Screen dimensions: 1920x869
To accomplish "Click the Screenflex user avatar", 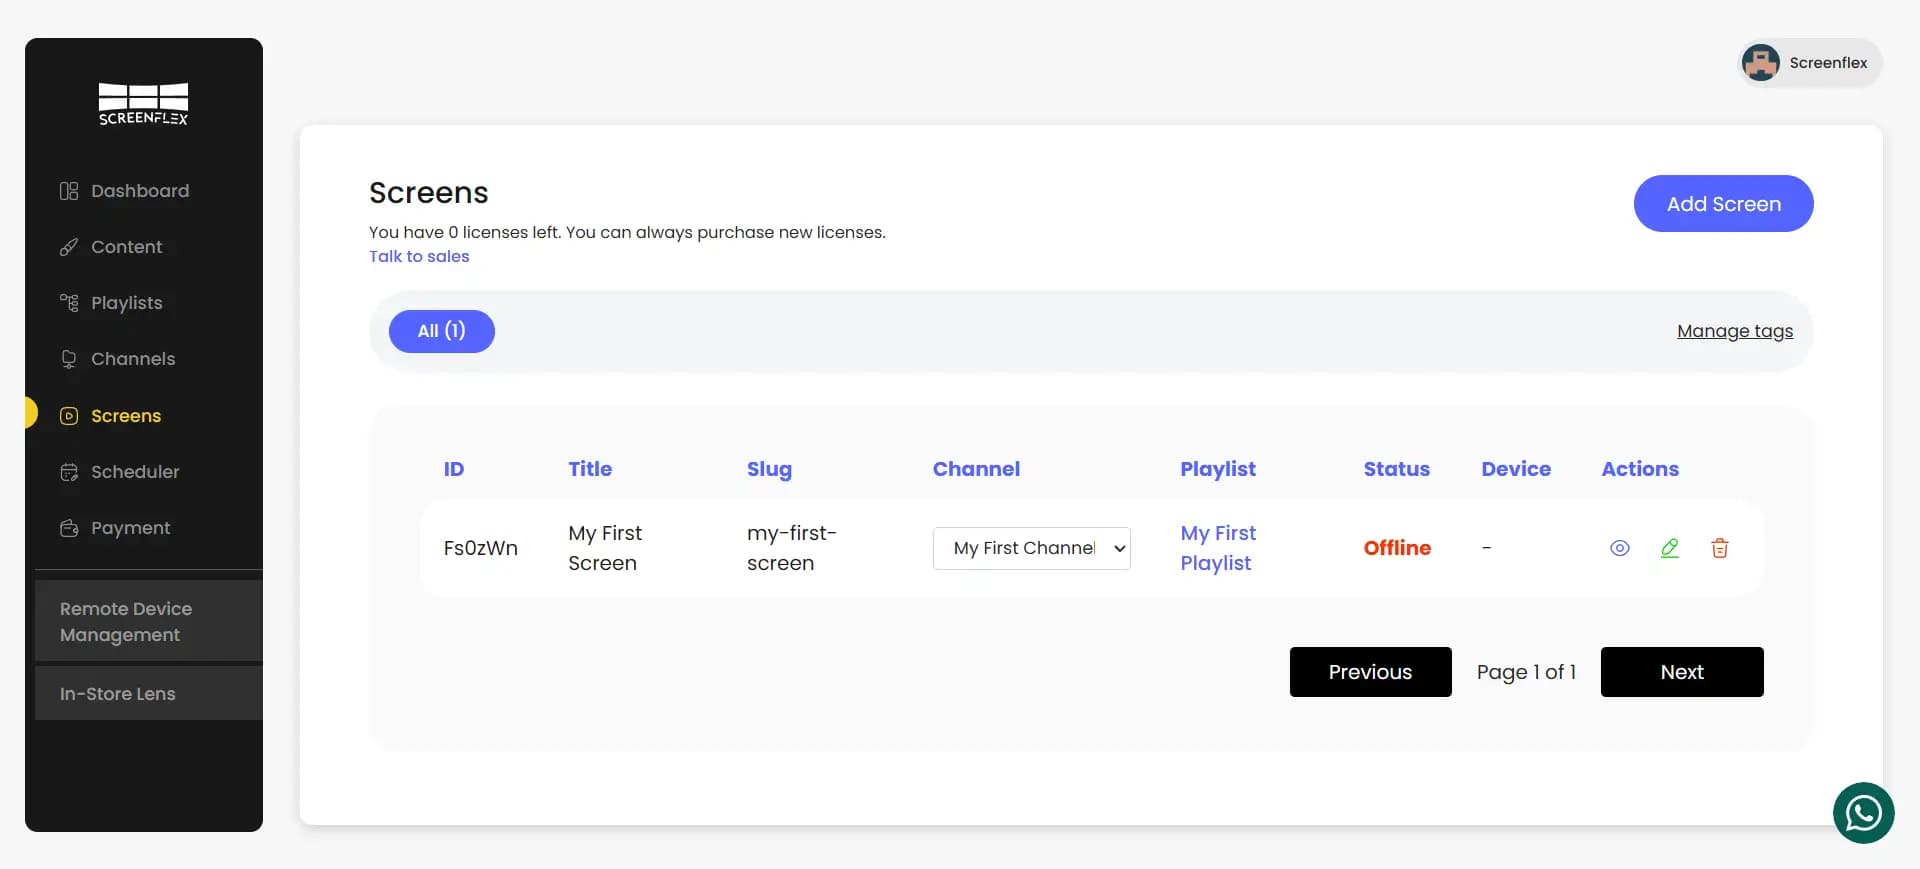I will (1760, 63).
